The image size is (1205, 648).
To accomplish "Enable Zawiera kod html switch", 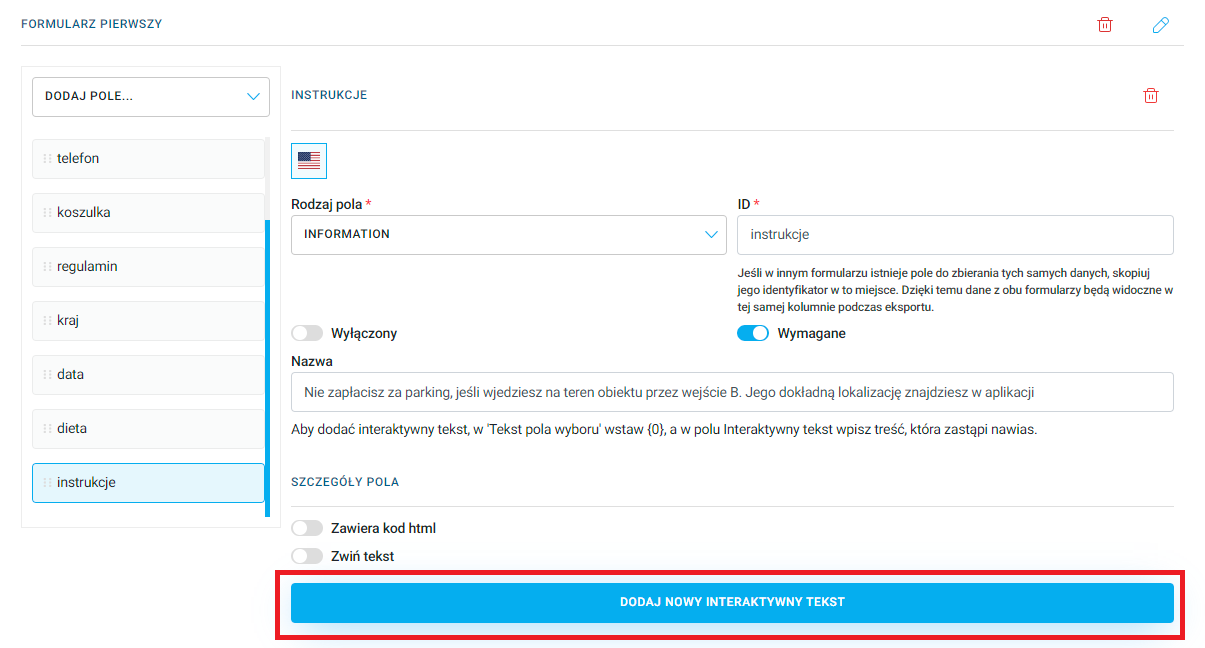I will tap(307, 528).
